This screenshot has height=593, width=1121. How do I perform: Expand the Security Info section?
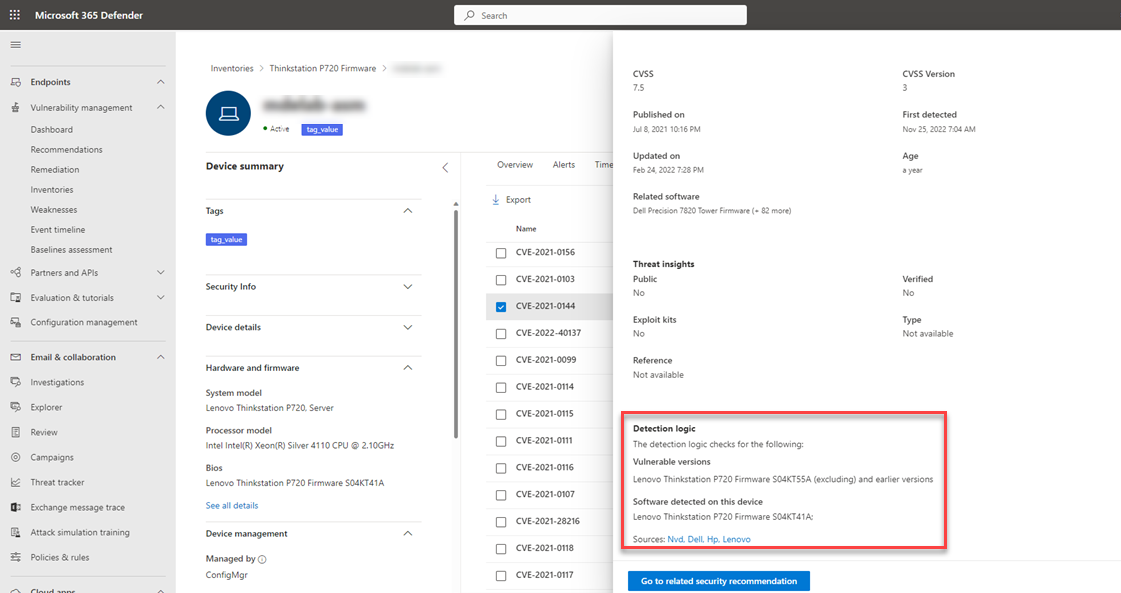pos(407,287)
